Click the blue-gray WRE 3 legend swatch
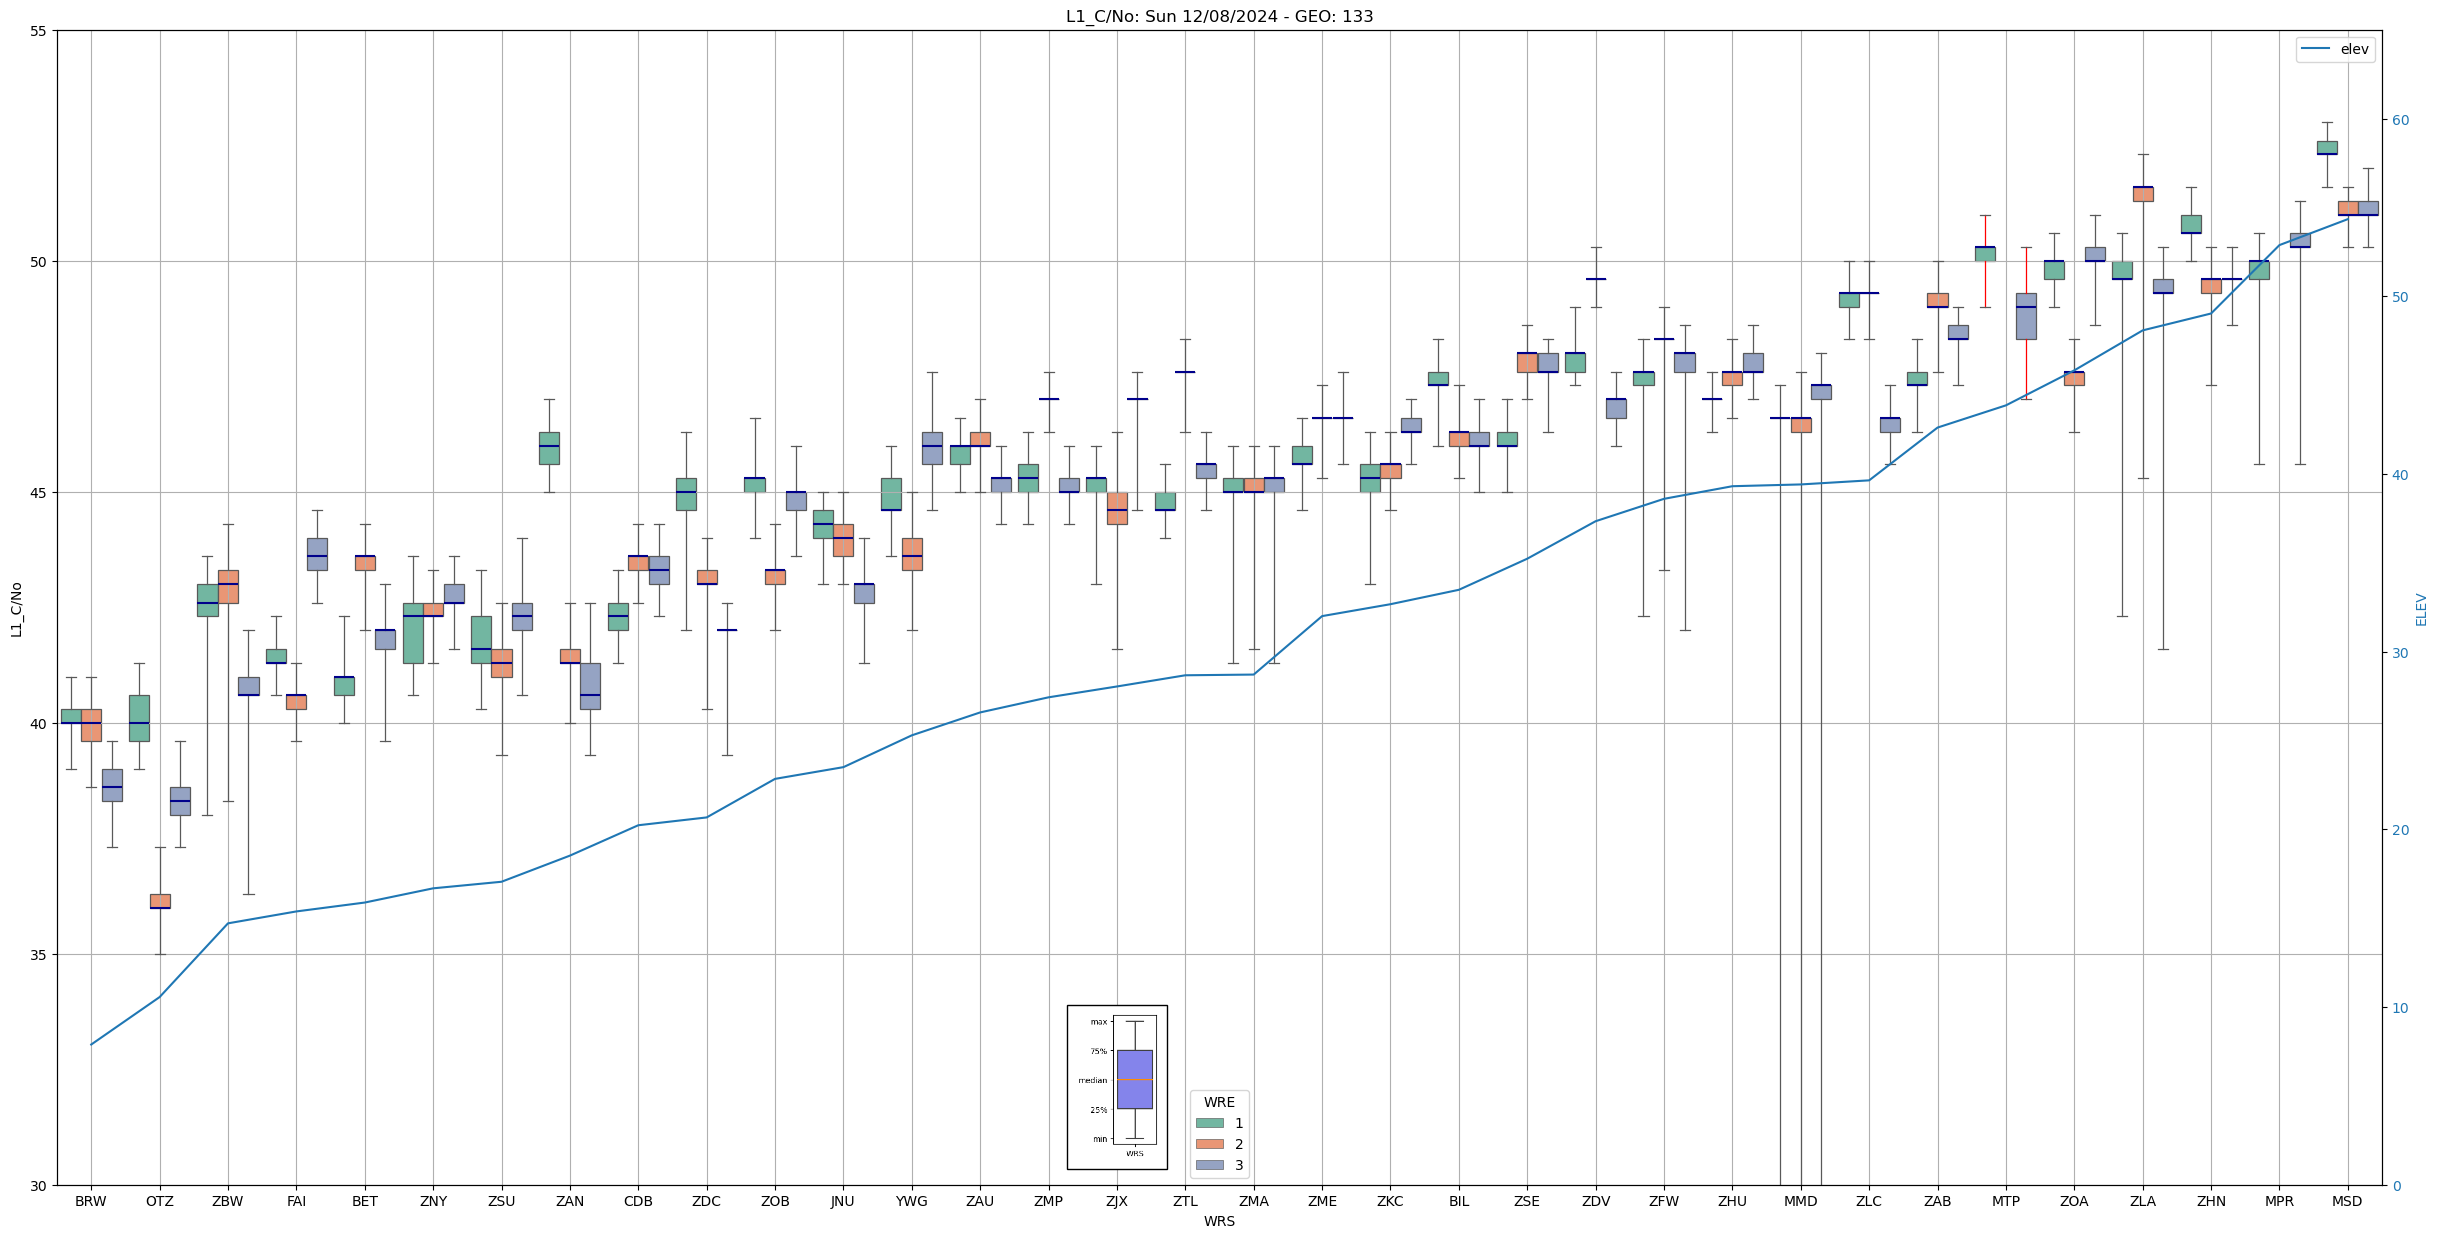Image resolution: width=2439 pixels, height=1238 pixels. (x=1209, y=1165)
